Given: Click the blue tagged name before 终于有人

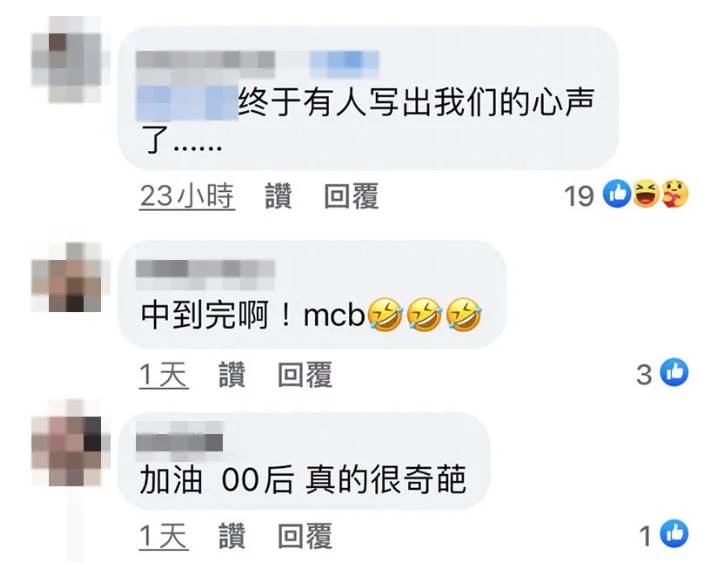Looking at the screenshot, I should pos(187,103).
